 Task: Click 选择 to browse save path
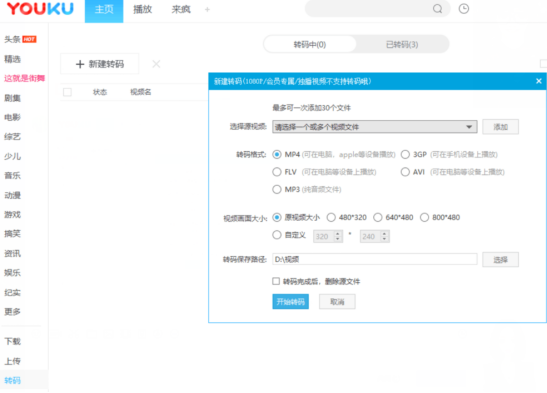pos(500,259)
